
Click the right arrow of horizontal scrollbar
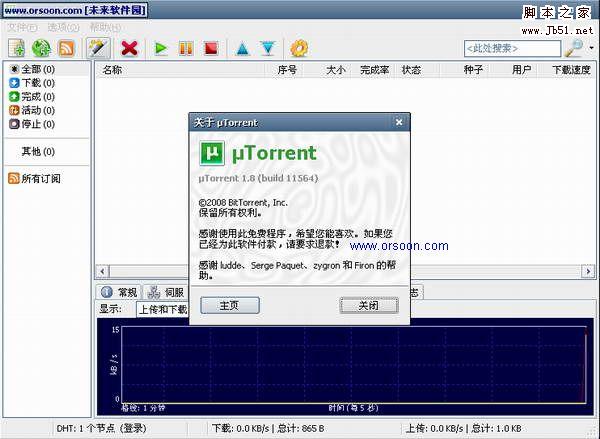click(588, 271)
